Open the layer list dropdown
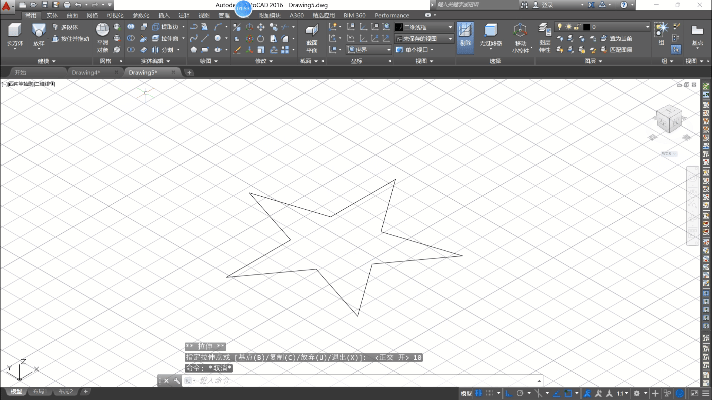 [603, 27]
